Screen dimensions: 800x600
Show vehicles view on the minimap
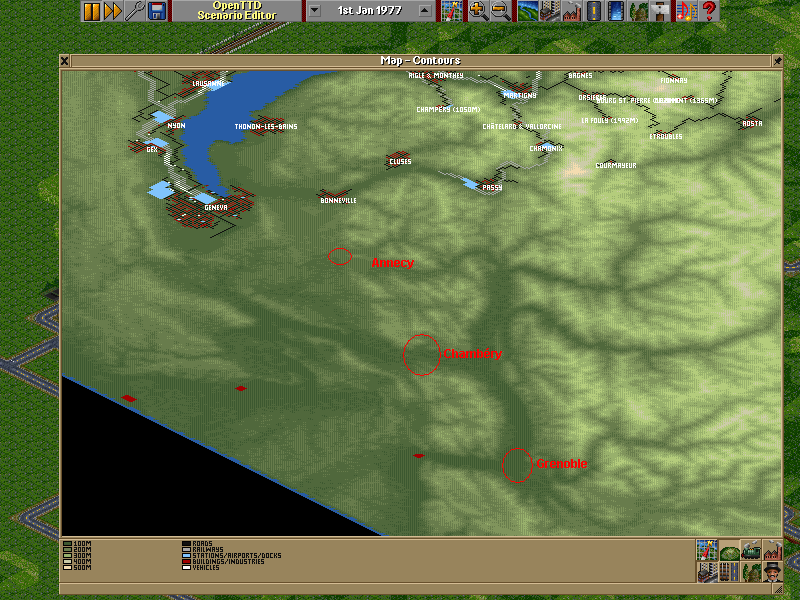(752, 550)
